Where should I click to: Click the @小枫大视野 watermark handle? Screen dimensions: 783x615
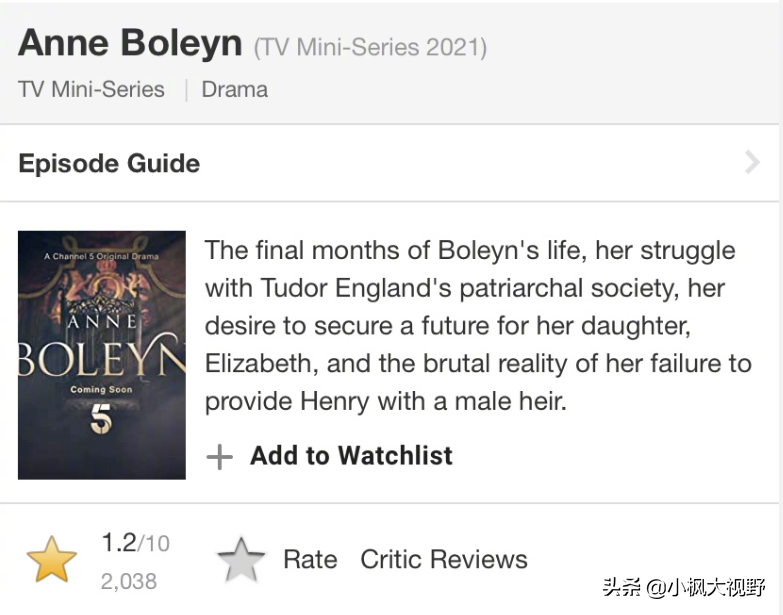point(706,588)
